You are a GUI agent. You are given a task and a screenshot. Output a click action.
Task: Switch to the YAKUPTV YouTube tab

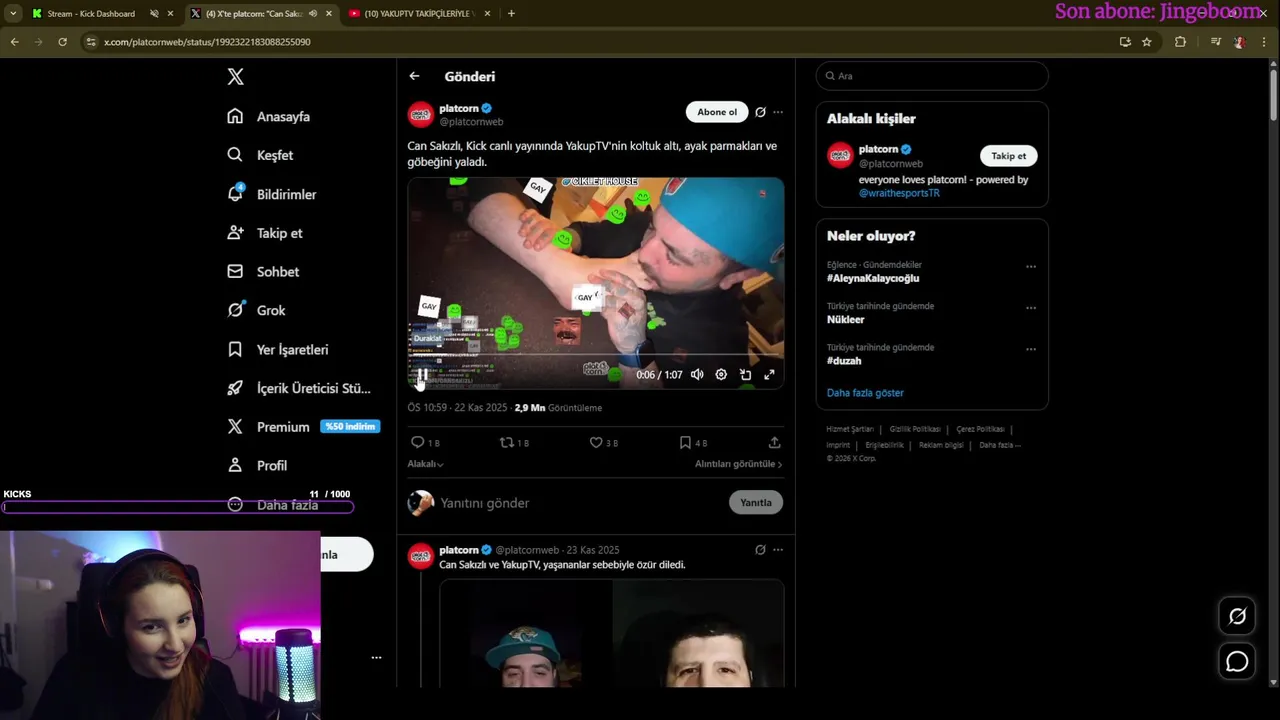417,14
